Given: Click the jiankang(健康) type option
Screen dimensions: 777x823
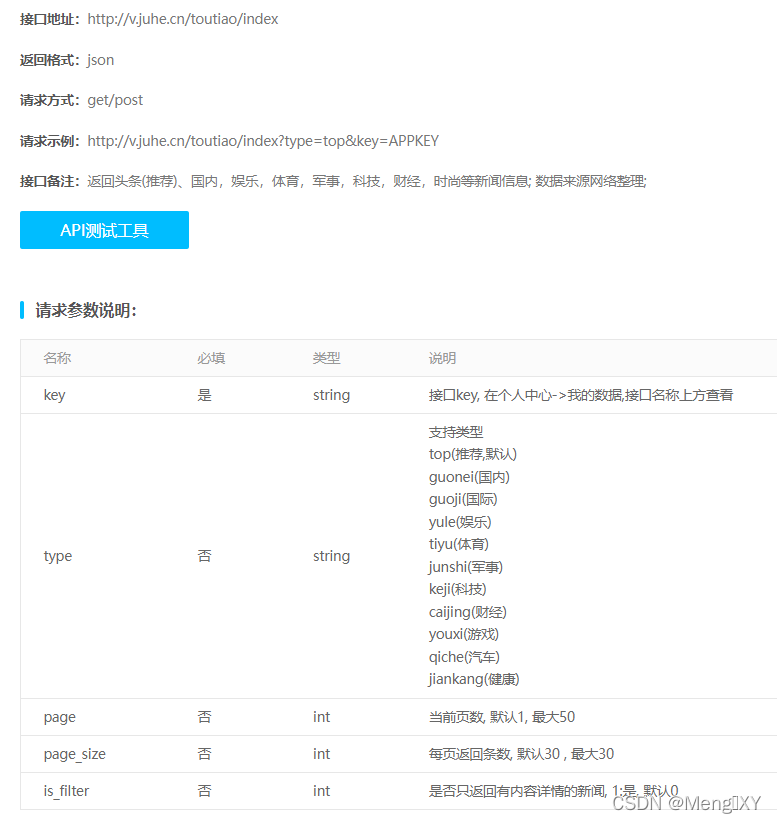Looking at the screenshot, I should coord(474,680).
